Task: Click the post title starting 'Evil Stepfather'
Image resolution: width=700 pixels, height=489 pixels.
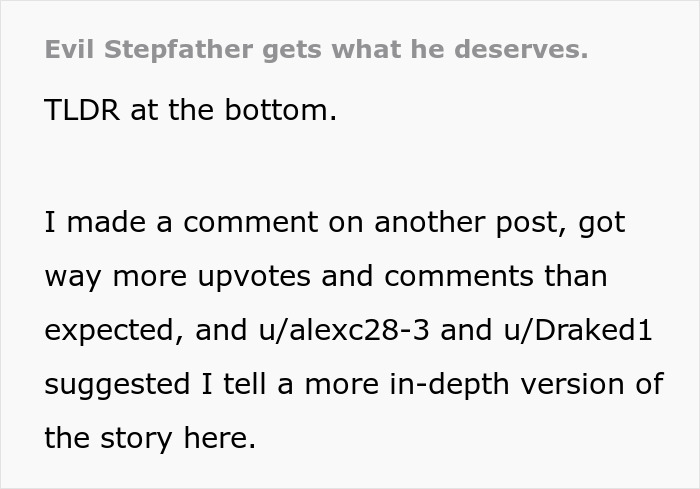Action: [316, 49]
